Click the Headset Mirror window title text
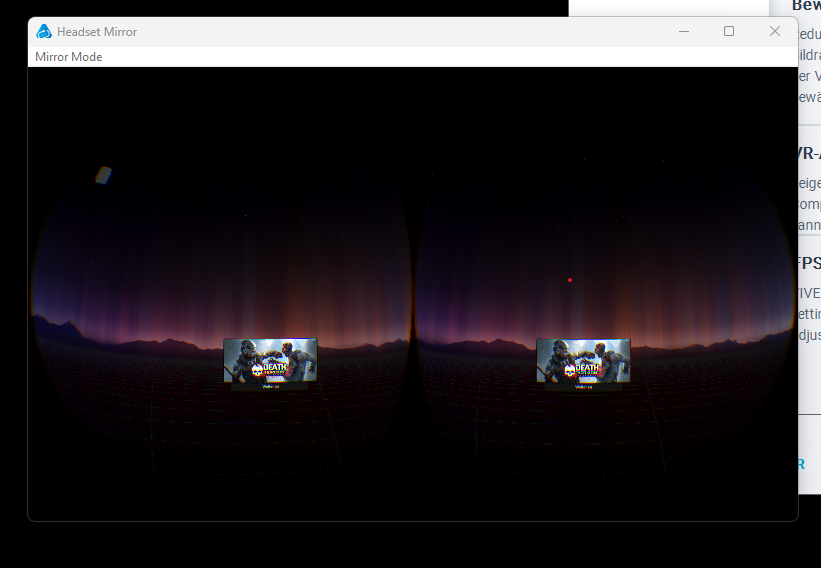821x568 pixels. pos(97,32)
